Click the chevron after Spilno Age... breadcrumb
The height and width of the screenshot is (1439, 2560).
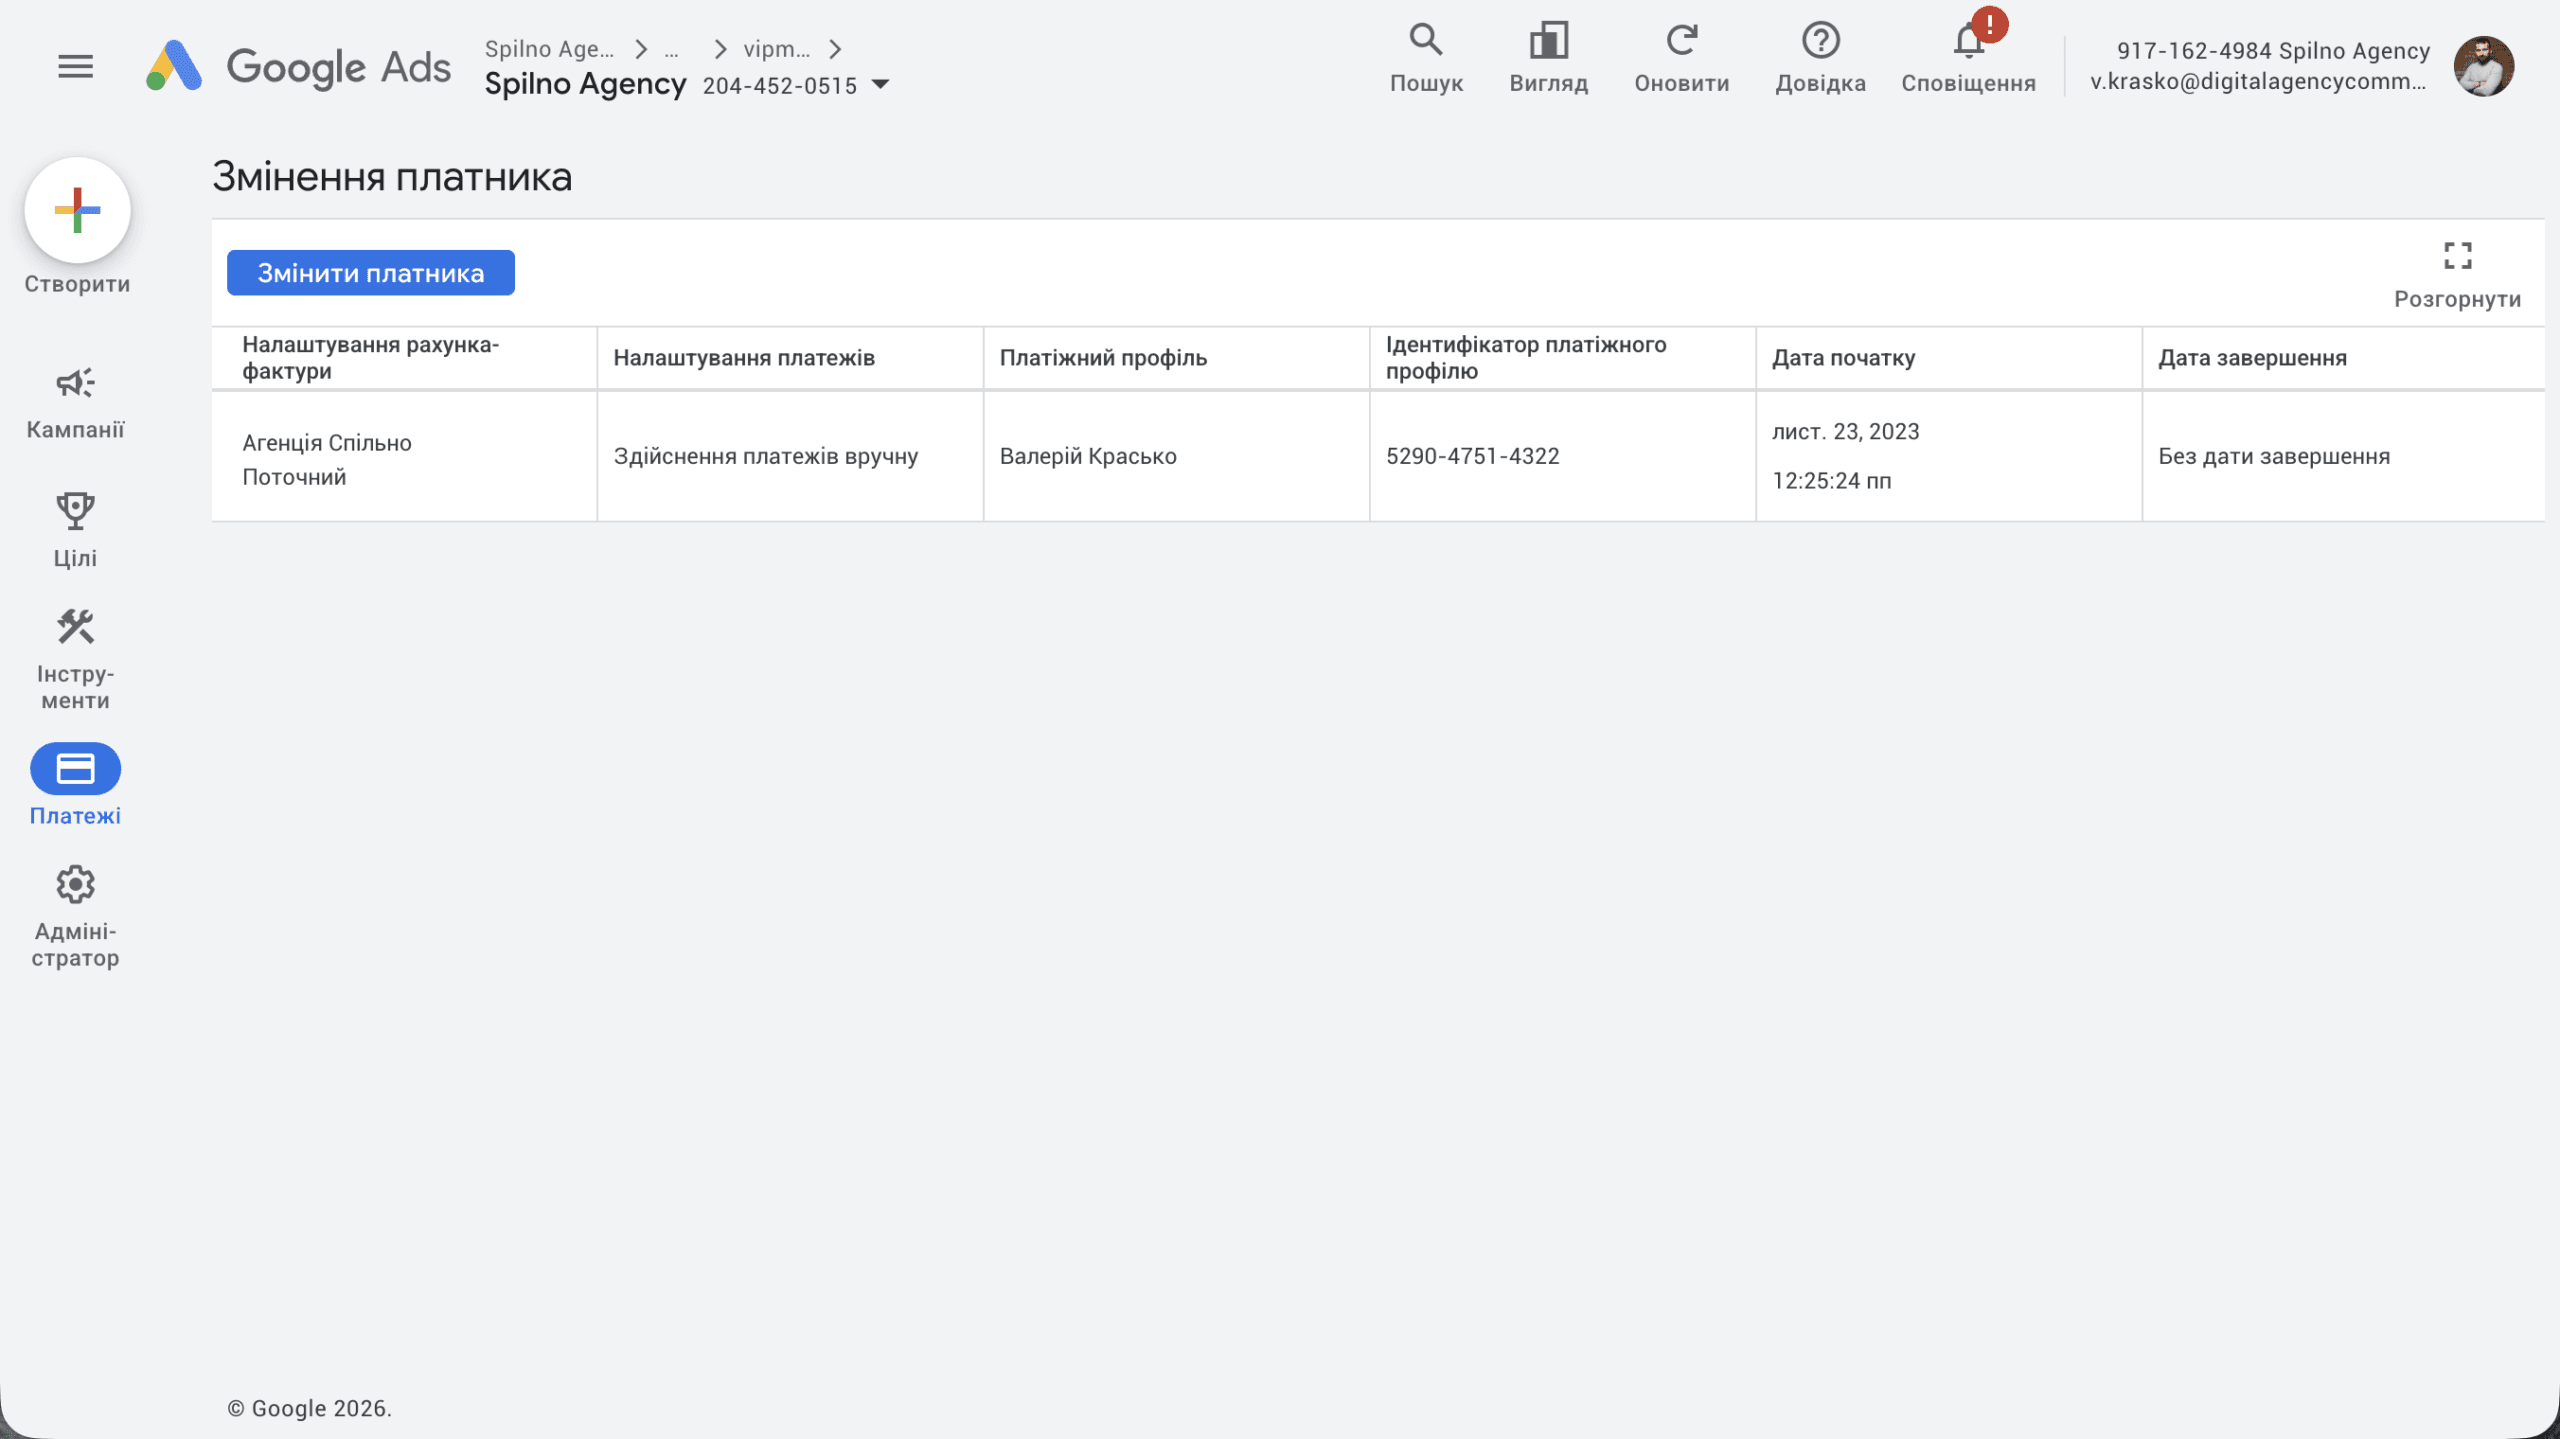641,49
